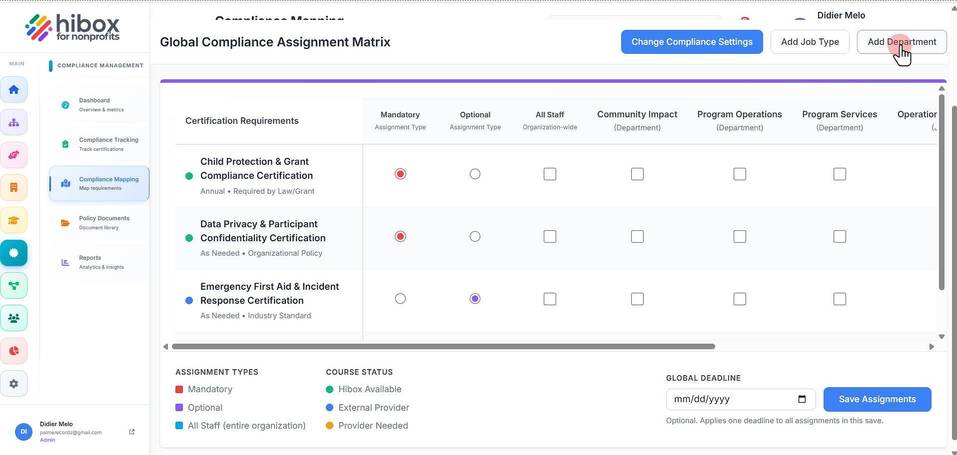Image resolution: width=957 pixels, height=455 pixels.
Task: Click the Save Assignments button
Action: 877,399
